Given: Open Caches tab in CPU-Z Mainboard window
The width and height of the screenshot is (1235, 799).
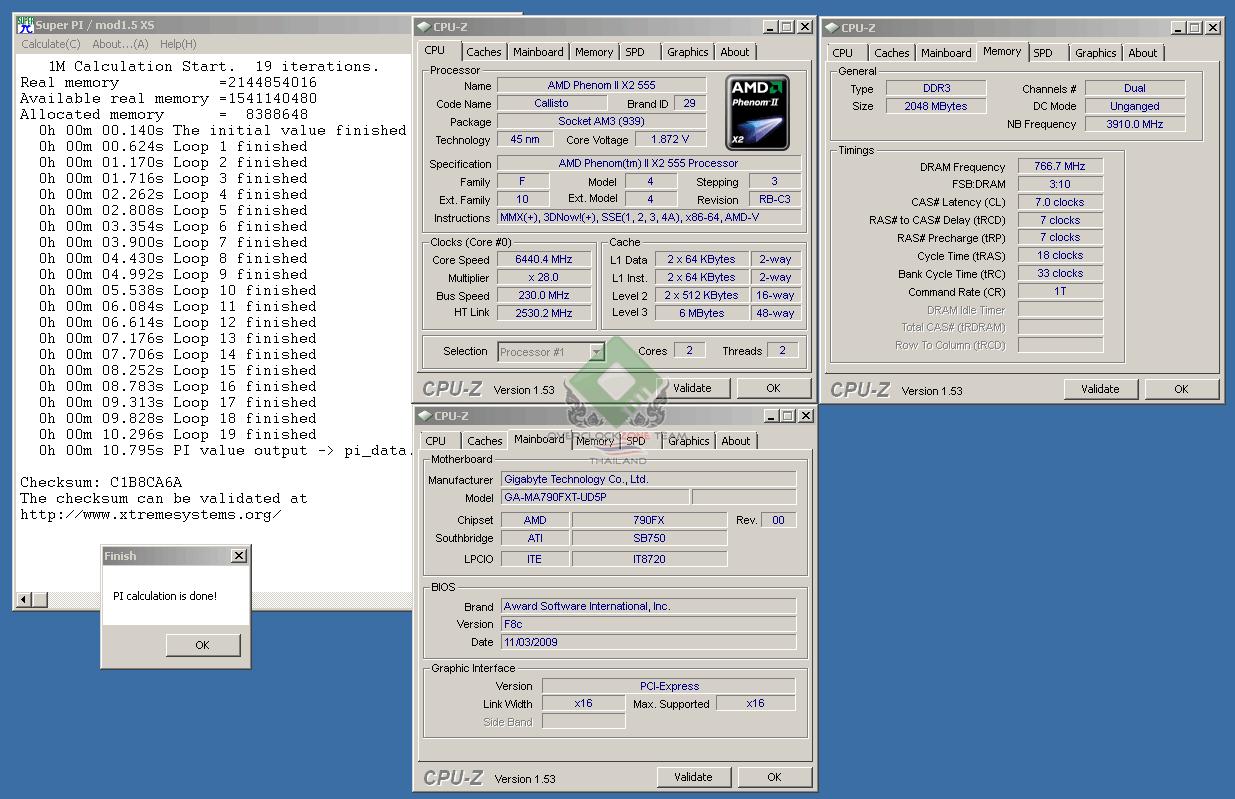Looking at the screenshot, I should pyautogui.click(x=485, y=441).
